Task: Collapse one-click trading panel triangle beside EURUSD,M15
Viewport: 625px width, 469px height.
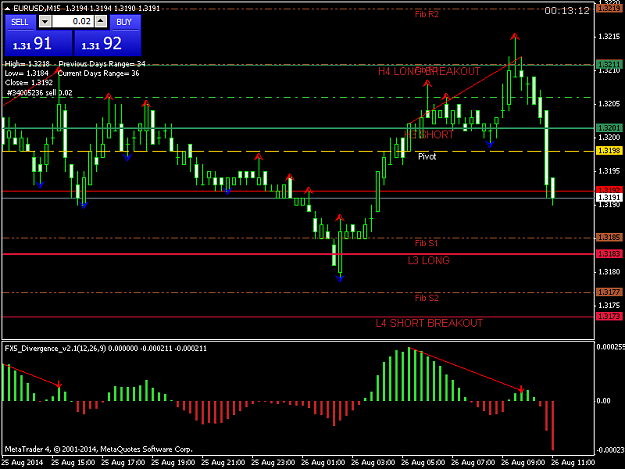Action: pyautogui.click(x=7, y=8)
